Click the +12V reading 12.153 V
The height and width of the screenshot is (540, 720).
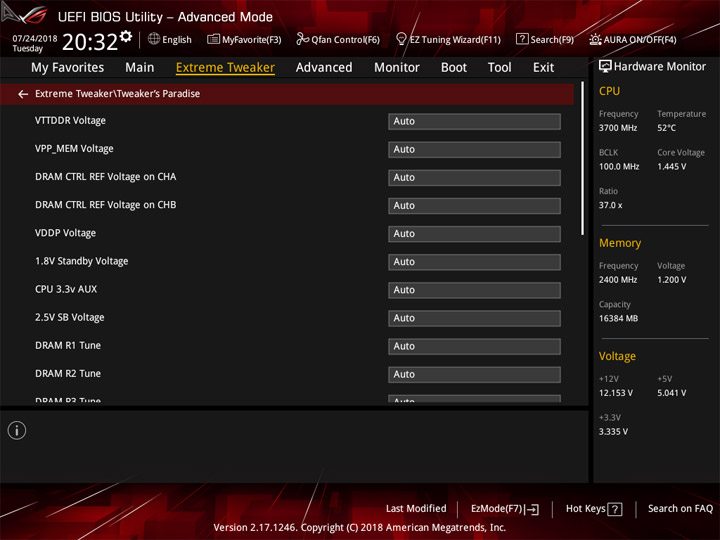coord(616,393)
